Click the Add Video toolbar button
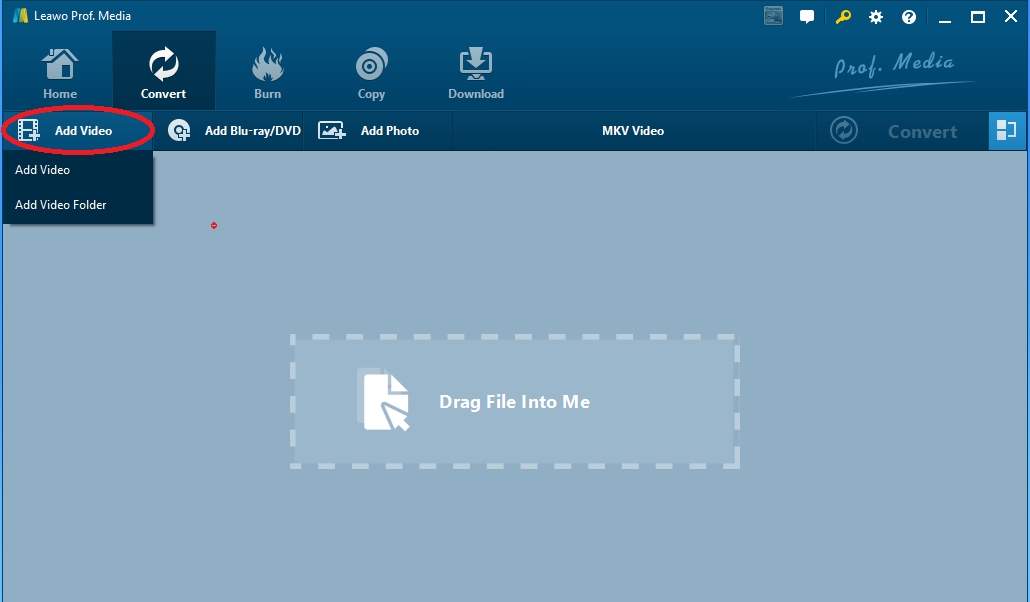 (x=78, y=131)
